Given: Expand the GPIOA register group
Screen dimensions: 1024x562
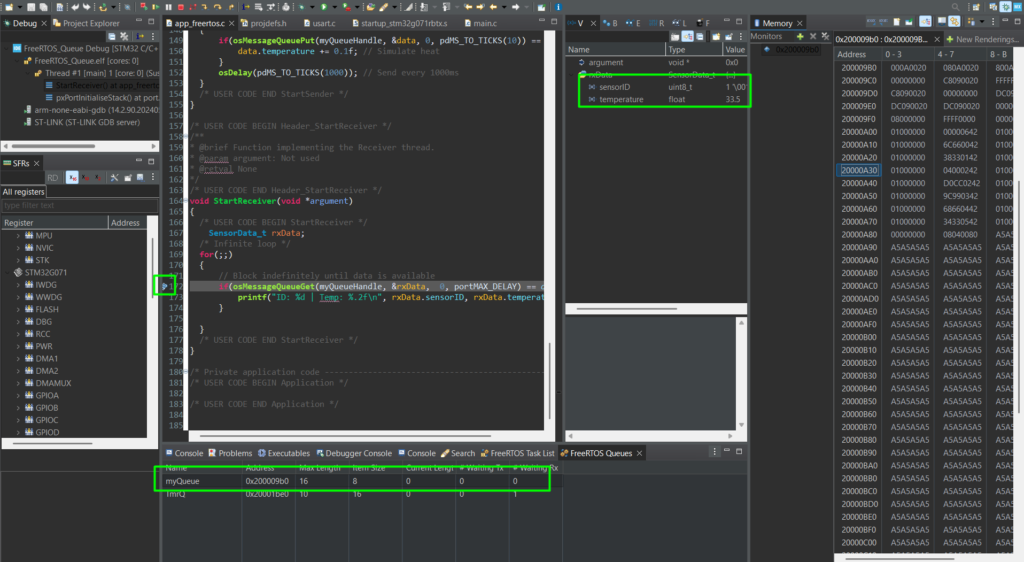Looking at the screenshot, I should (x=19, y=395).
